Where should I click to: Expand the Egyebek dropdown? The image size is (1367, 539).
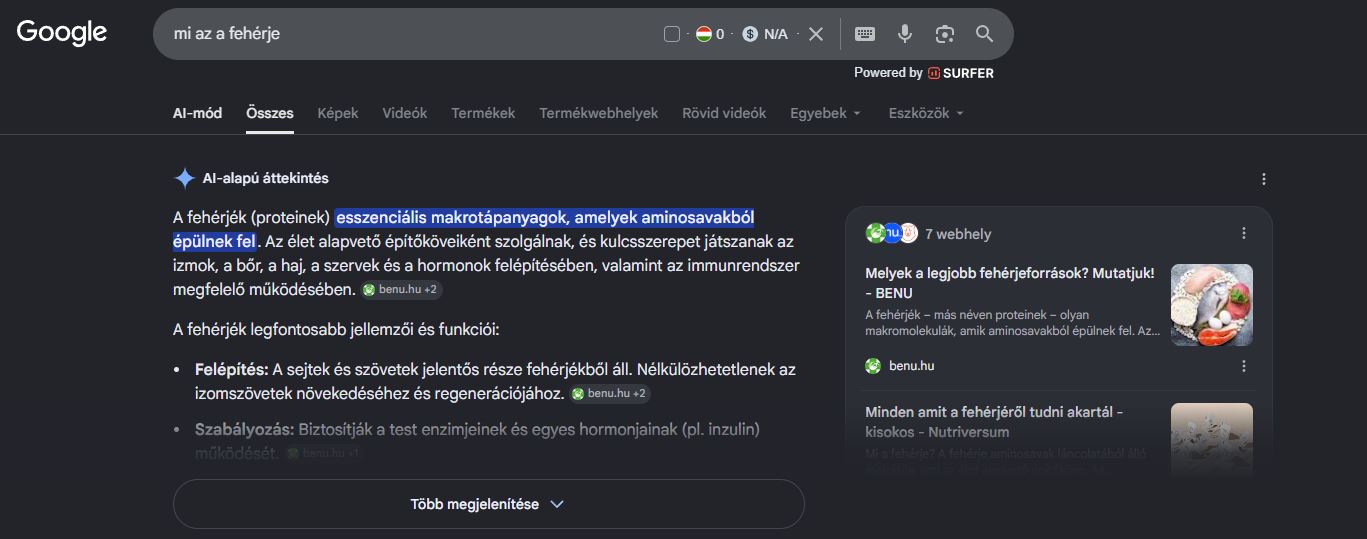[825, 113]
